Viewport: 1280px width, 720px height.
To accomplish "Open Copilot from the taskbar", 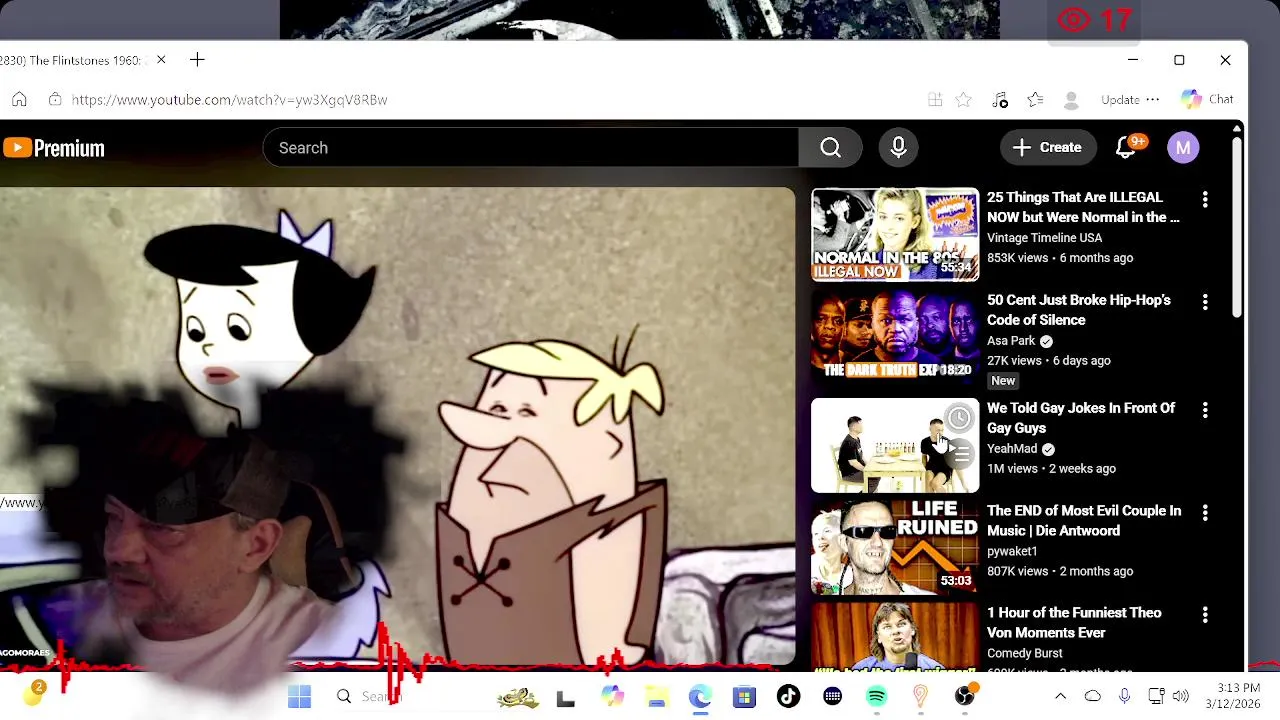I will tap(612, 696).
